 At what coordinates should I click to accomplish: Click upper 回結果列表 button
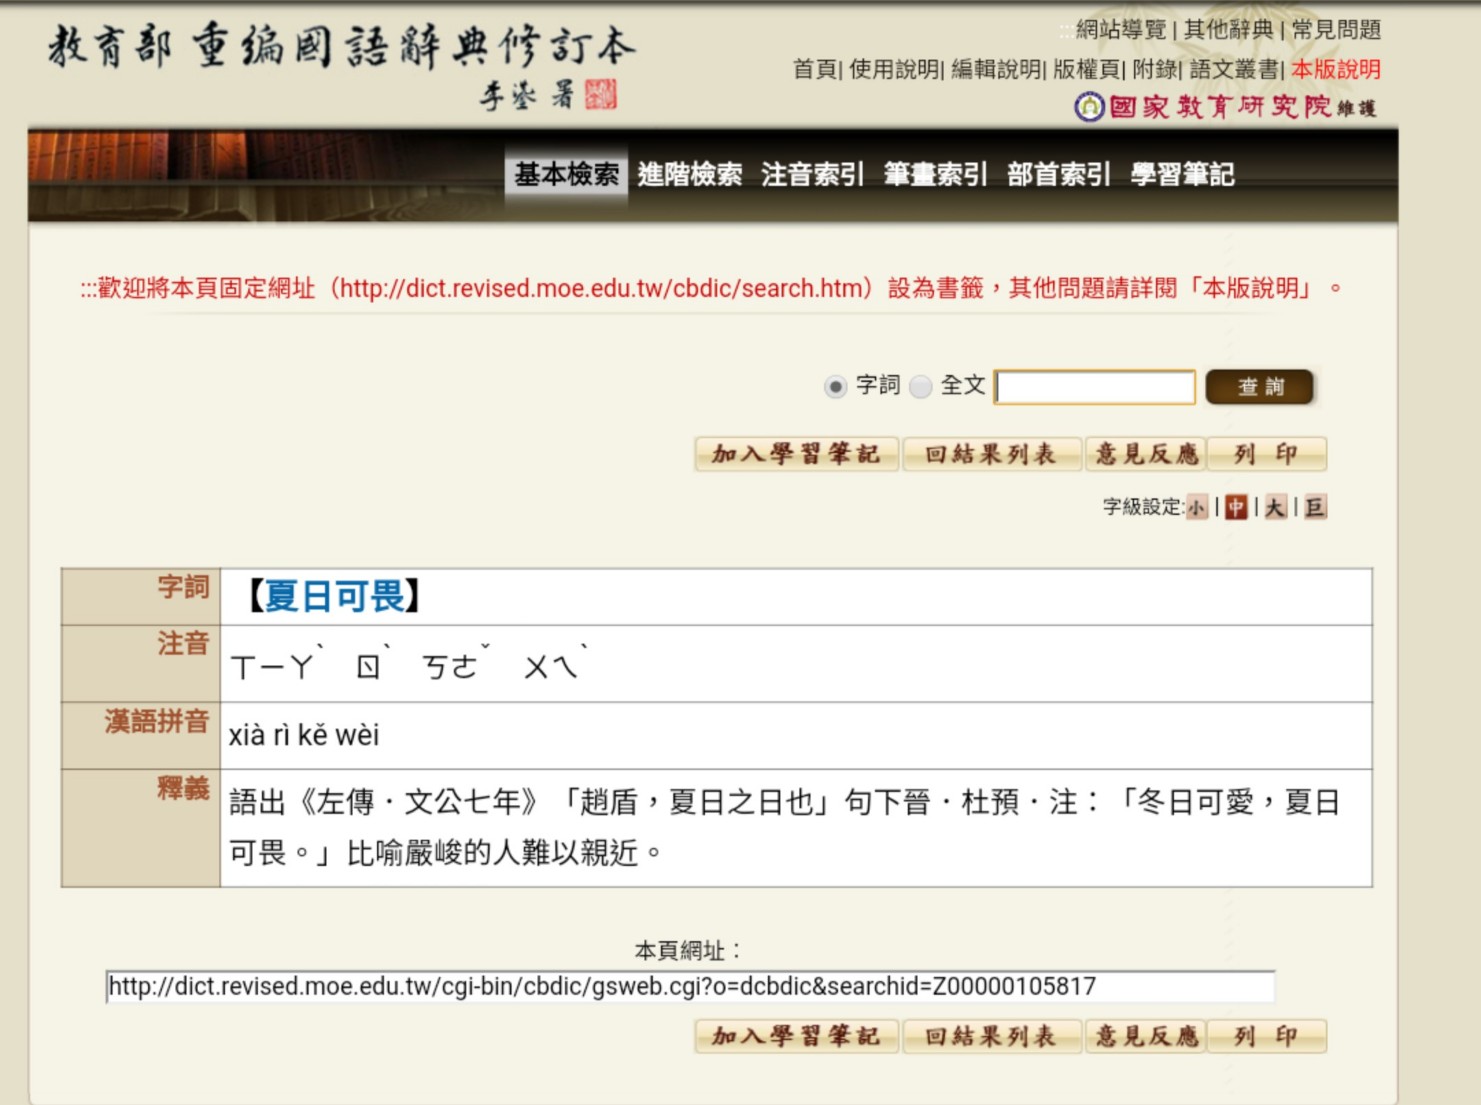pos(992,454)
